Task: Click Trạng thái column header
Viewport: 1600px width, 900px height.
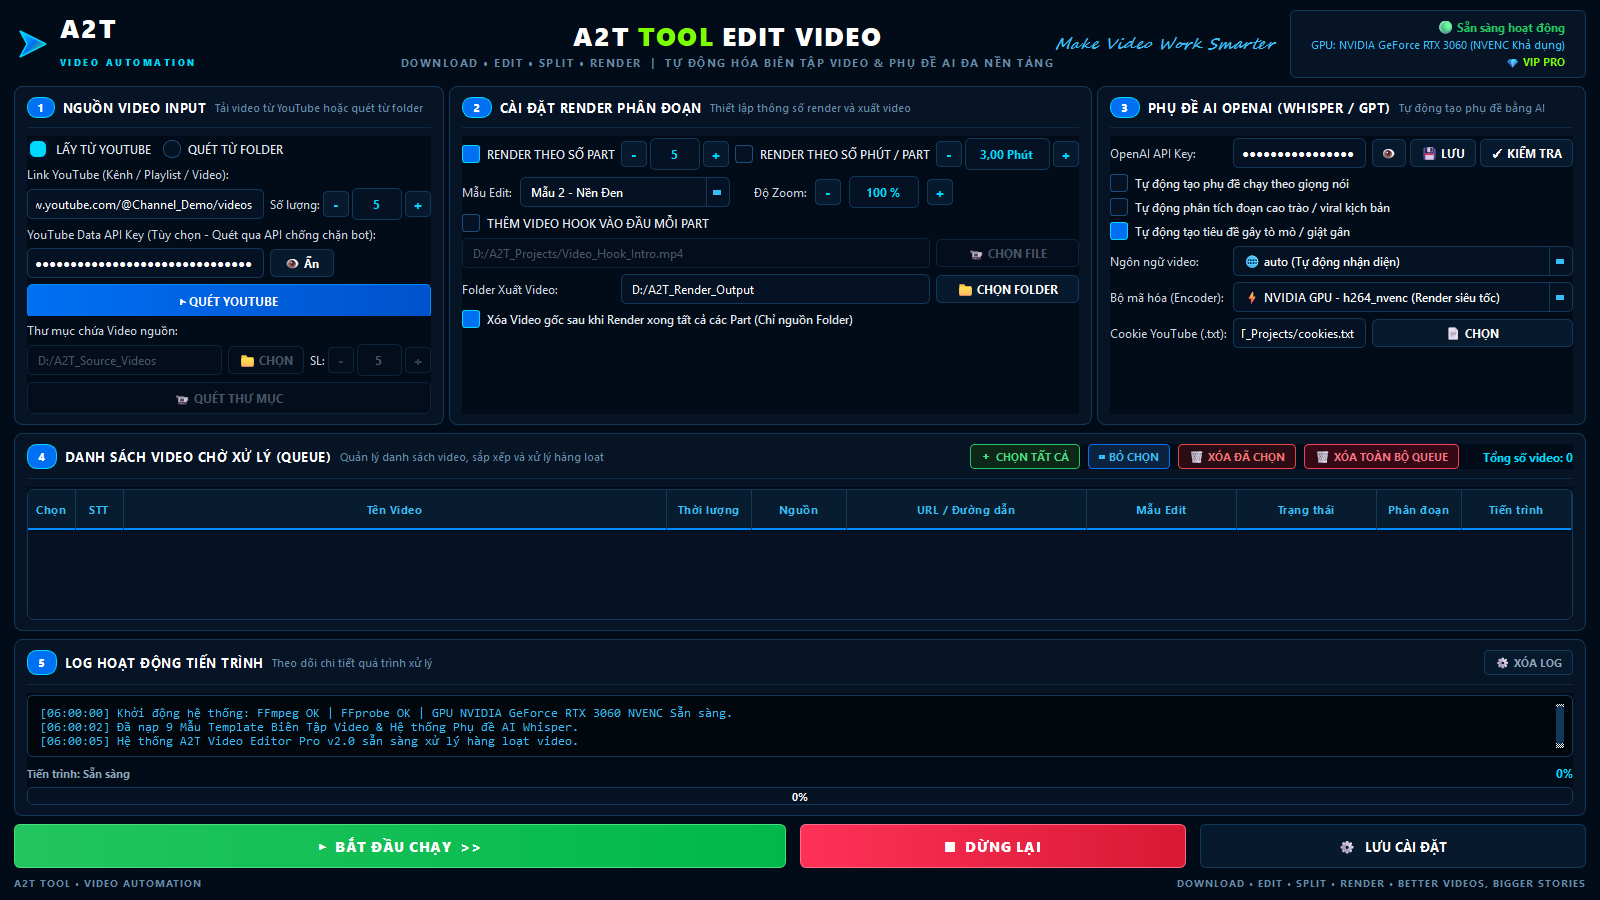Action: (x=1305, y=510)
